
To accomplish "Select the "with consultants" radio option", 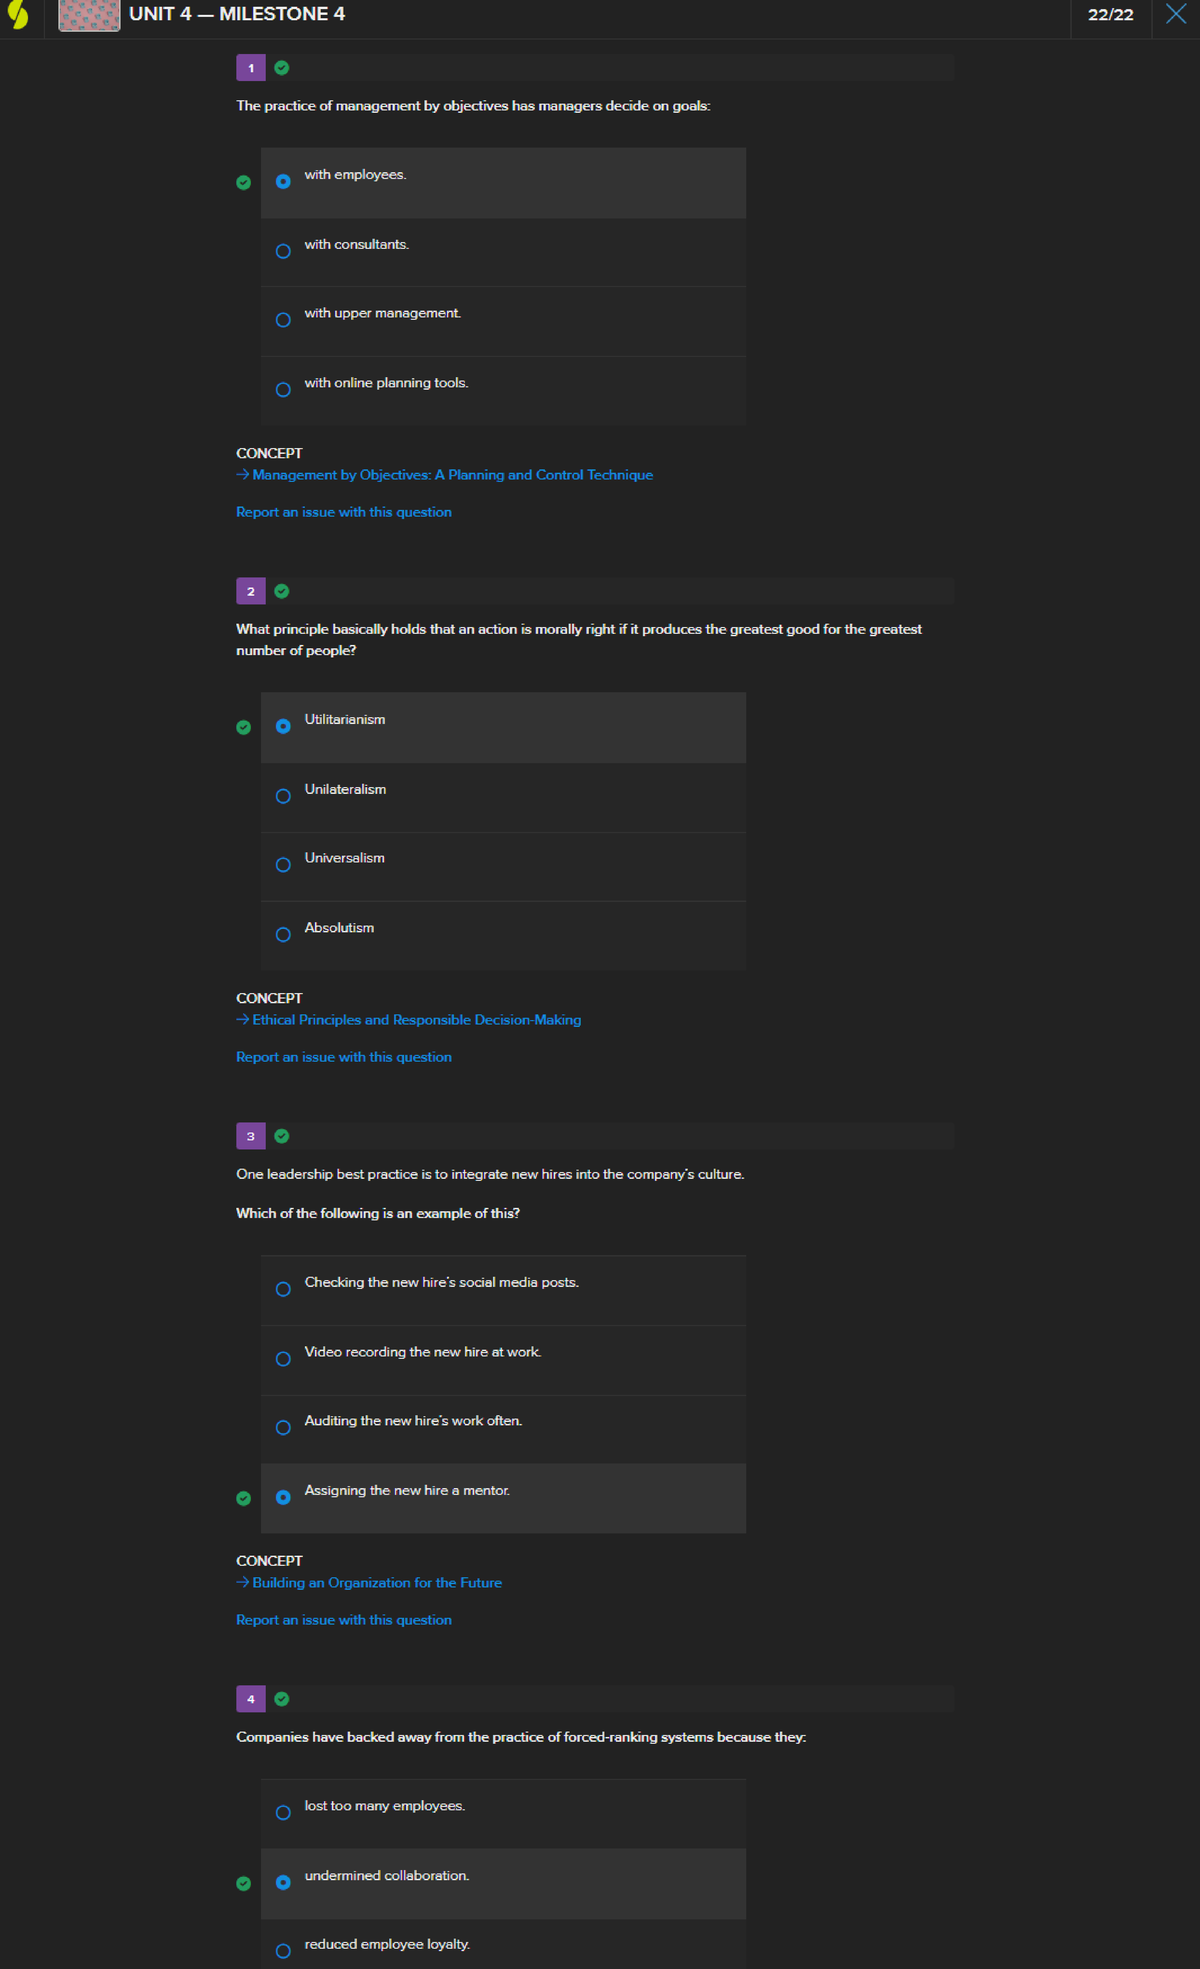I will click(x=283, y=251).
